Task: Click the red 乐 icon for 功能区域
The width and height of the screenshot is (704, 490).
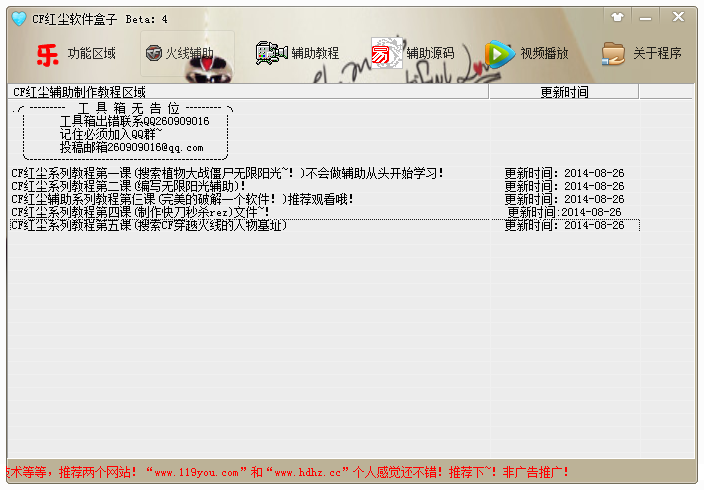Action: coord(48,54)
